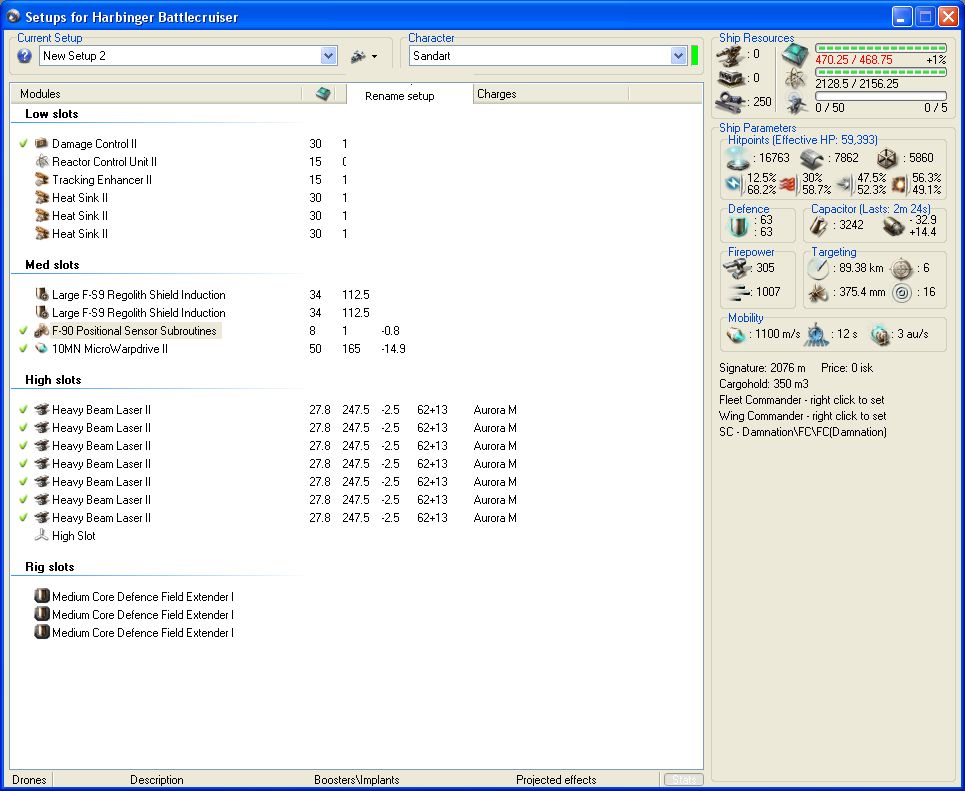965x791 pixels.
Task: Click the CPU usage progress bar
Action: click(881, 48)
